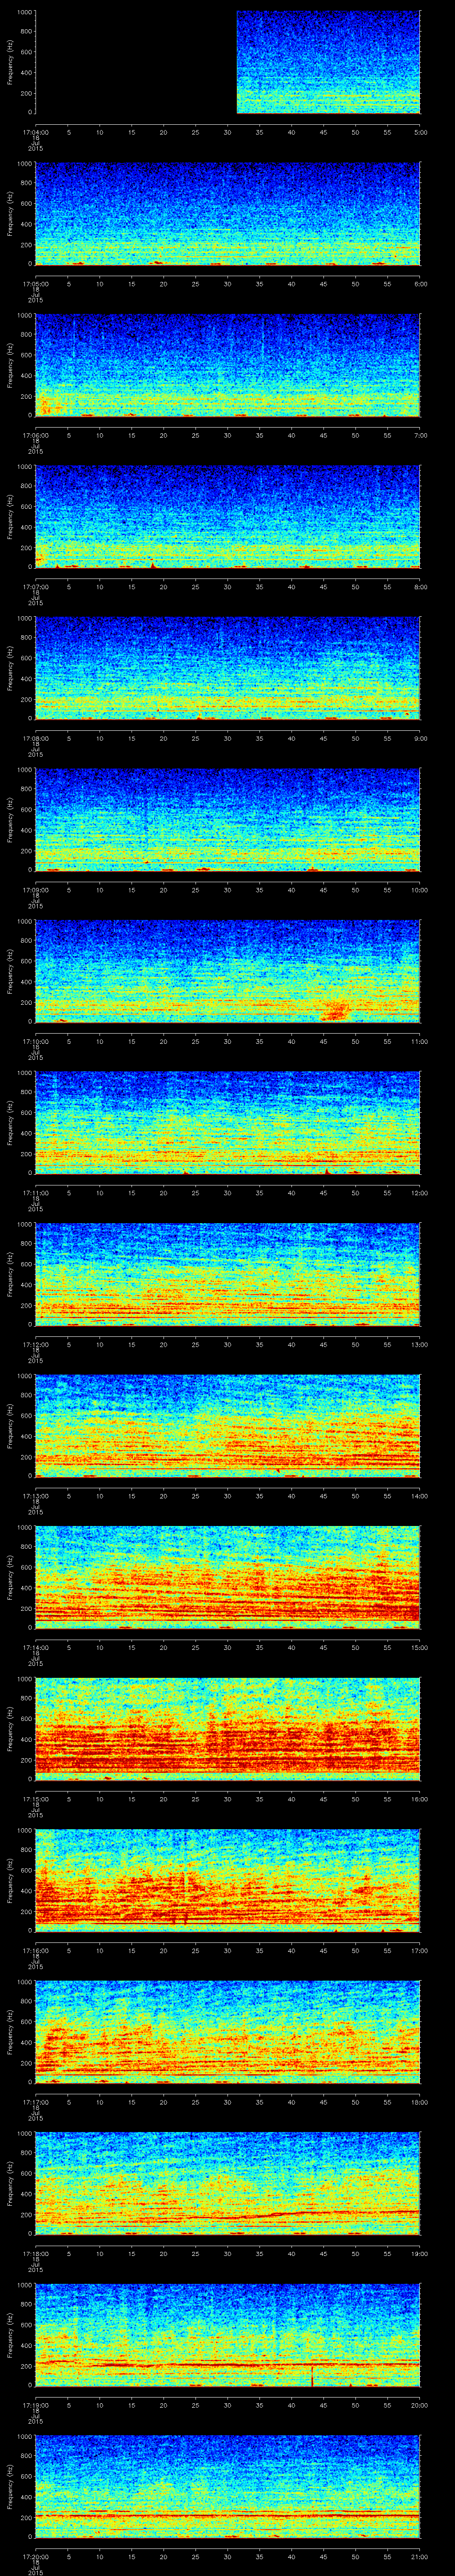The height and width of the screenshot is (2576, 455).
Task: Click the spectrogram panel starting at 17:05:00
Action: [x=228, y=214]
